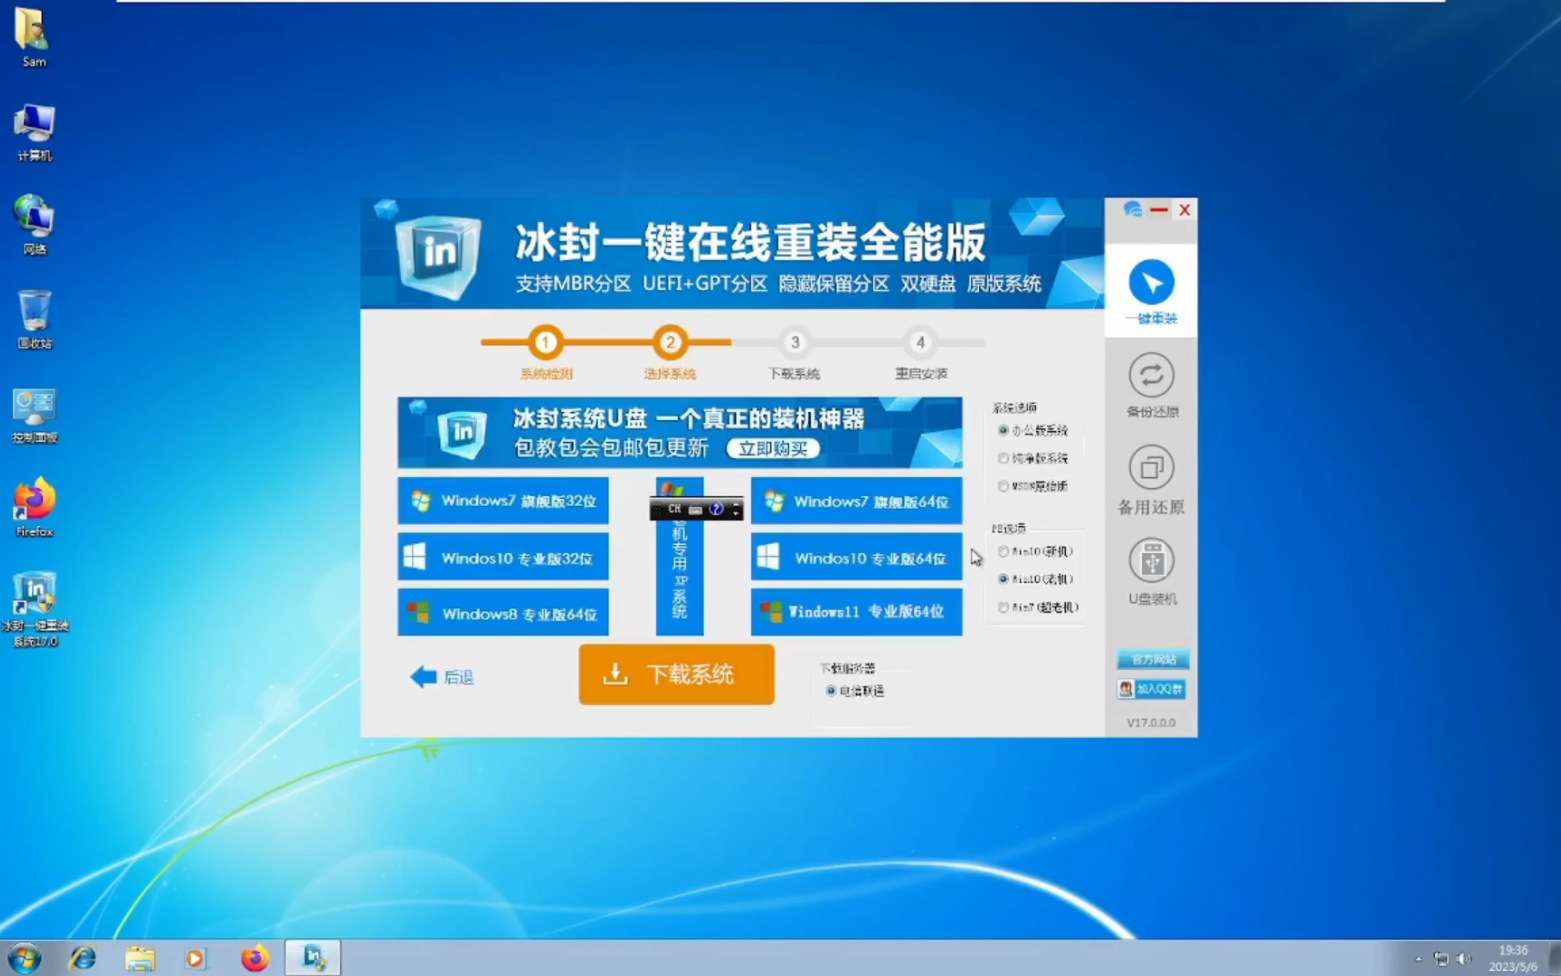Image resolution: width=1561 pixels, height=976 pixels.
Task: Click the CH input language indicator
Action: pyautogui.click(x=674, y=509)
